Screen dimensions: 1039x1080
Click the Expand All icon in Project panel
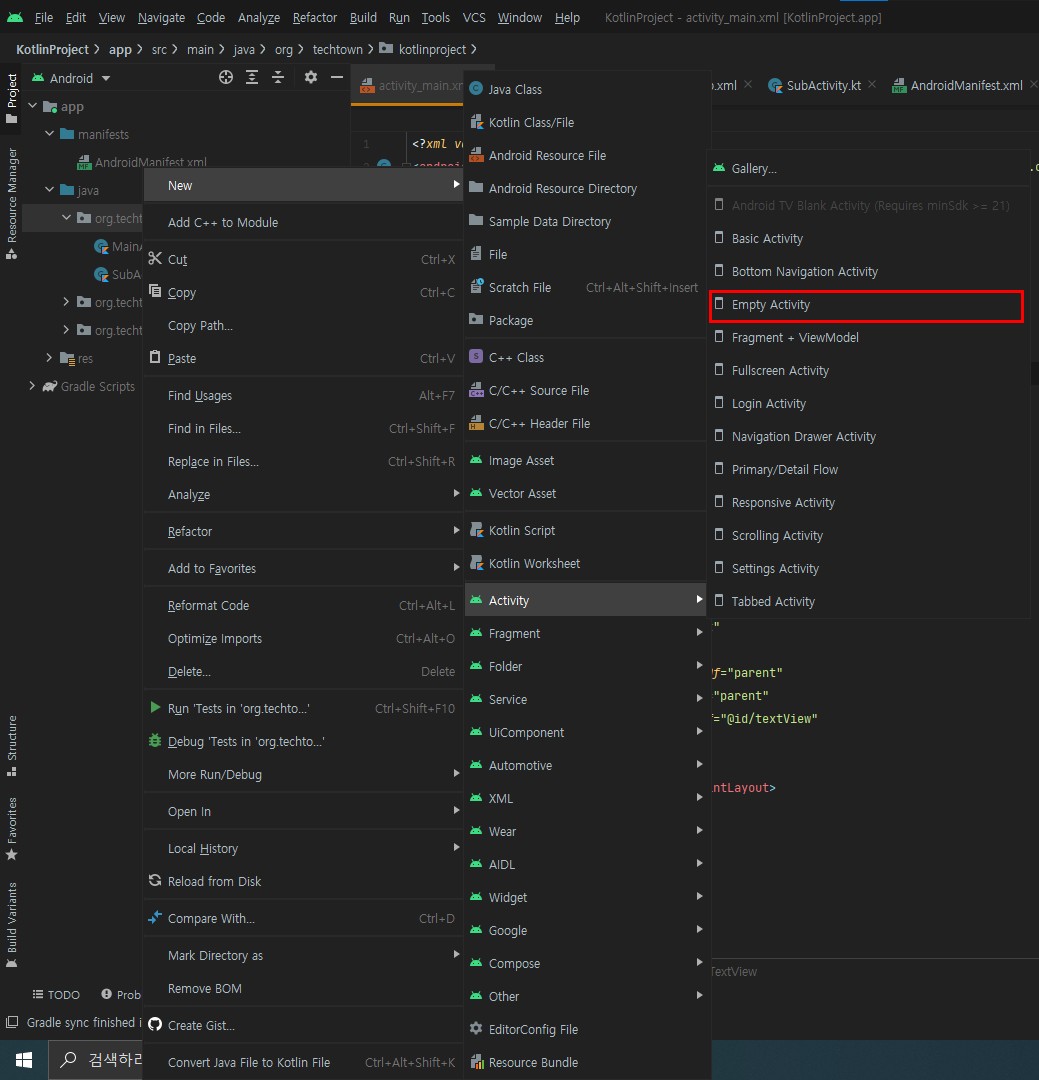tap(252, 77)
